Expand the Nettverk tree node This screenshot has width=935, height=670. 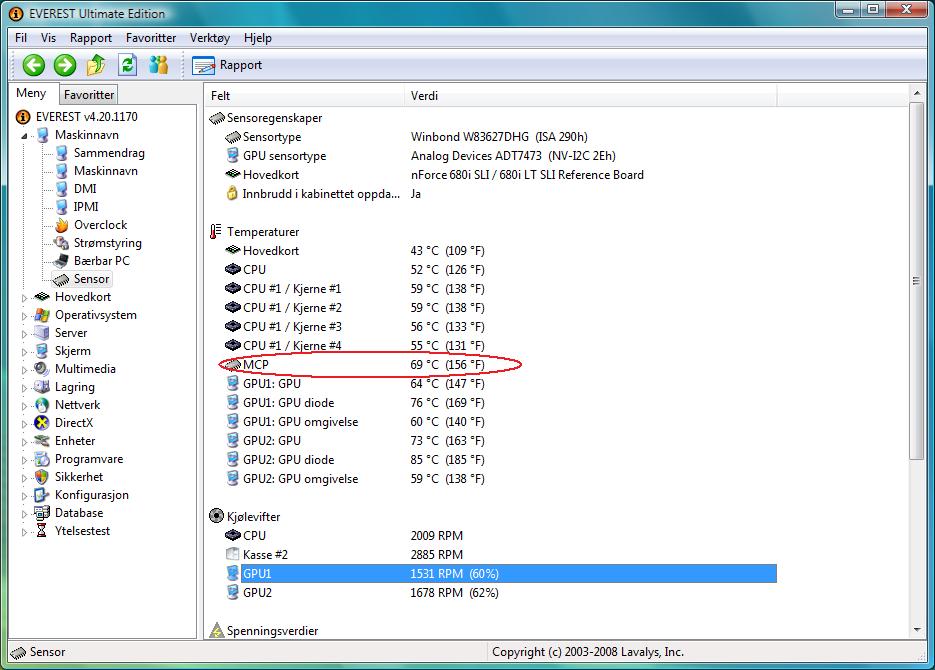(x=24, y=406)
